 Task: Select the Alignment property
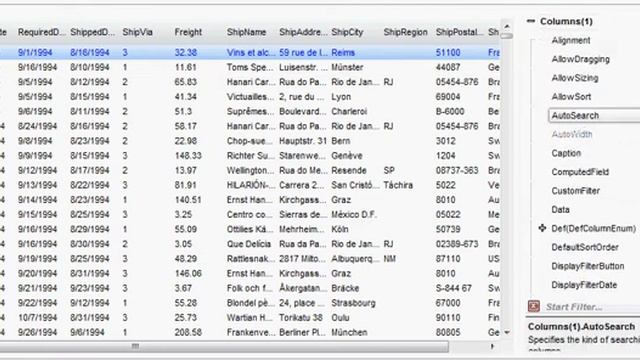(x=571, y=40)
